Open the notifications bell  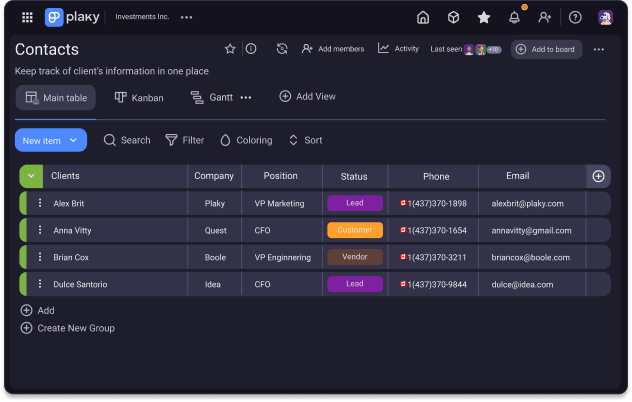click(514, 17)
